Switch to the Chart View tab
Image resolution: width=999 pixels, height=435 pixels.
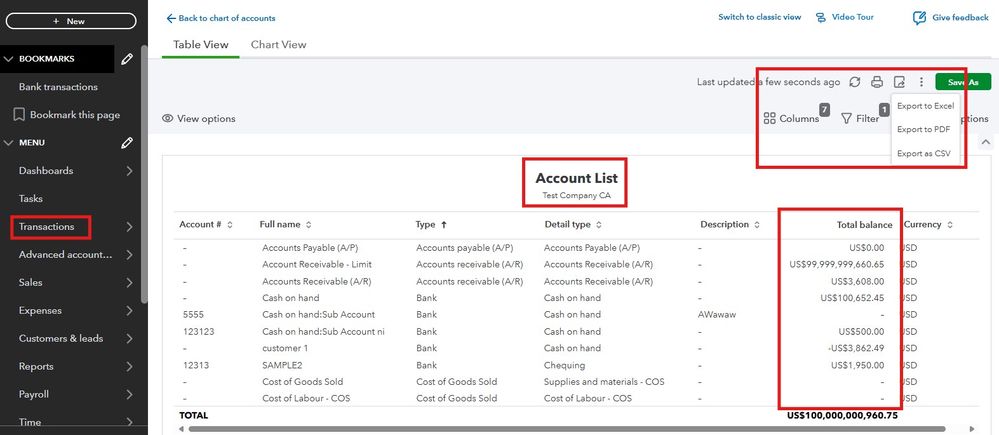(278, 45)
